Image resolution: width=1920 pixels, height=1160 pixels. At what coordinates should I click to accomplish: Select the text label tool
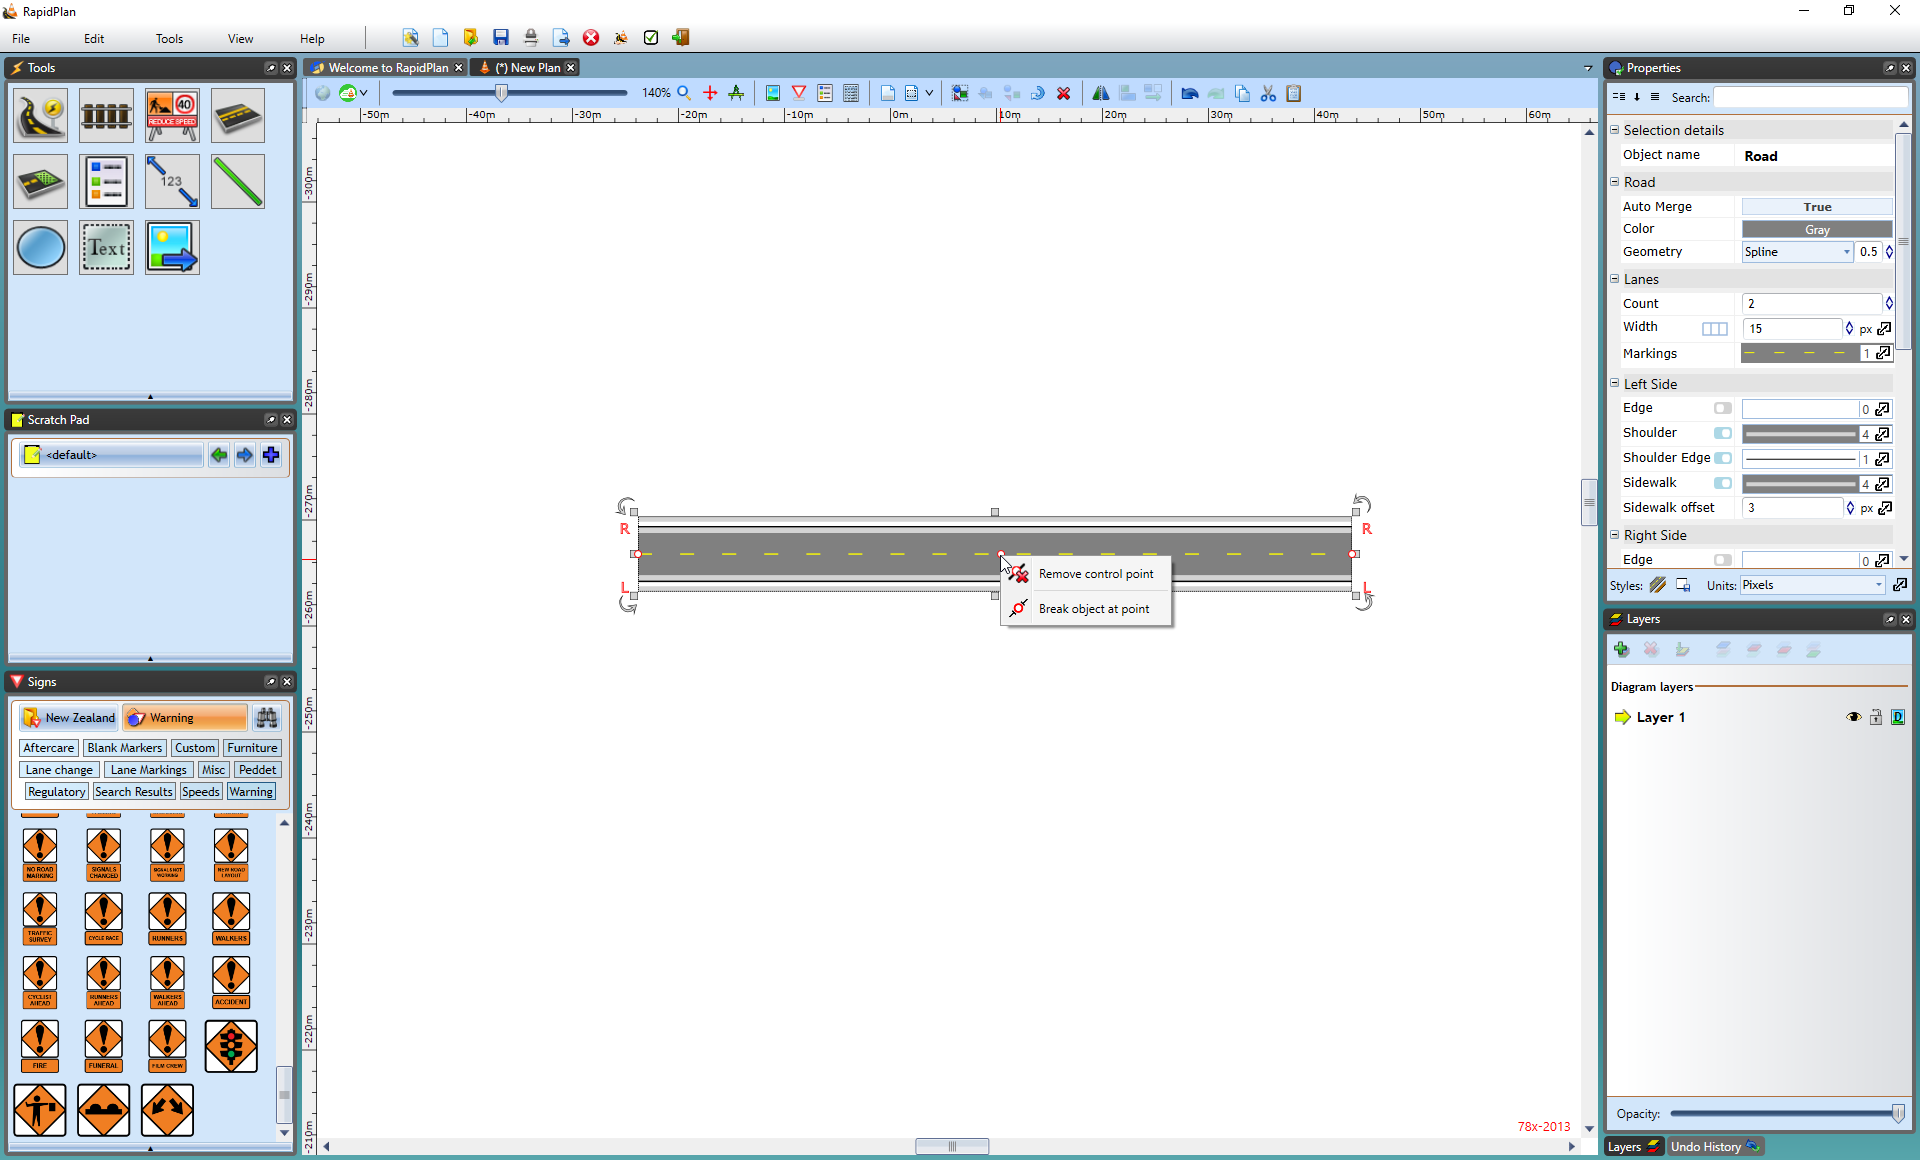click(106, 247)
